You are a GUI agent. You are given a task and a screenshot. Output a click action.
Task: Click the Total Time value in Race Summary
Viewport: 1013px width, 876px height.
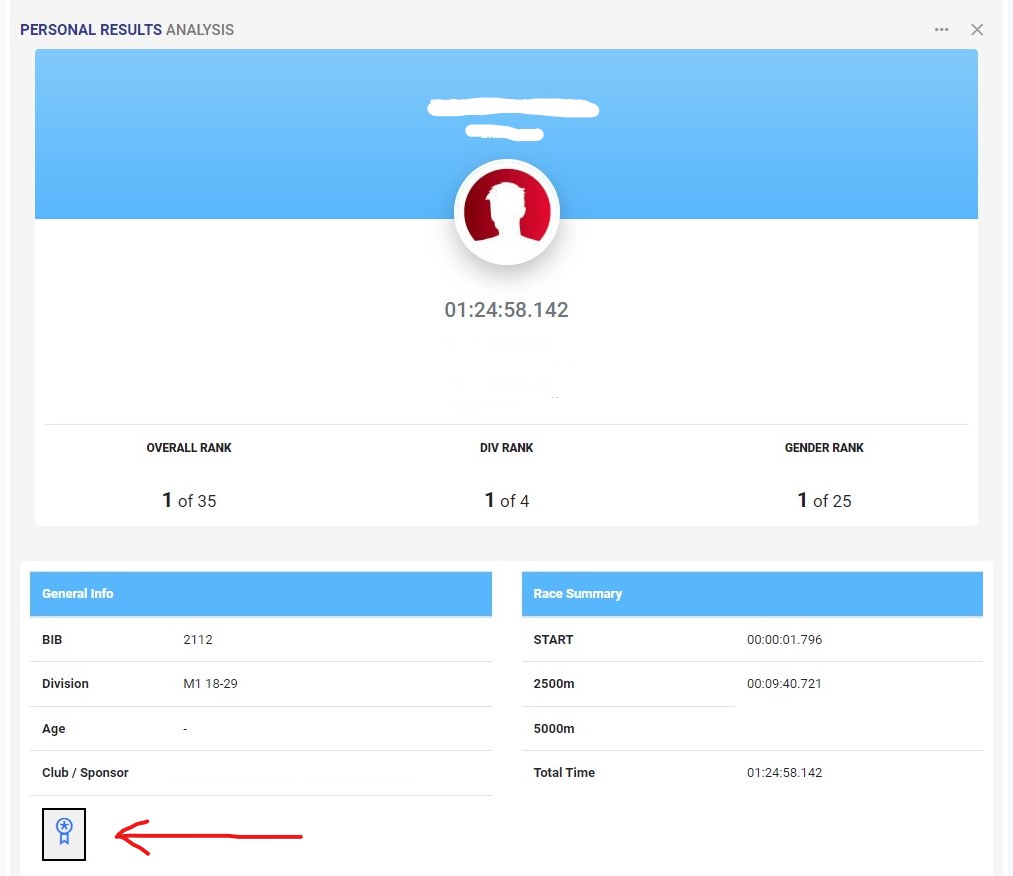coord(784,773)
